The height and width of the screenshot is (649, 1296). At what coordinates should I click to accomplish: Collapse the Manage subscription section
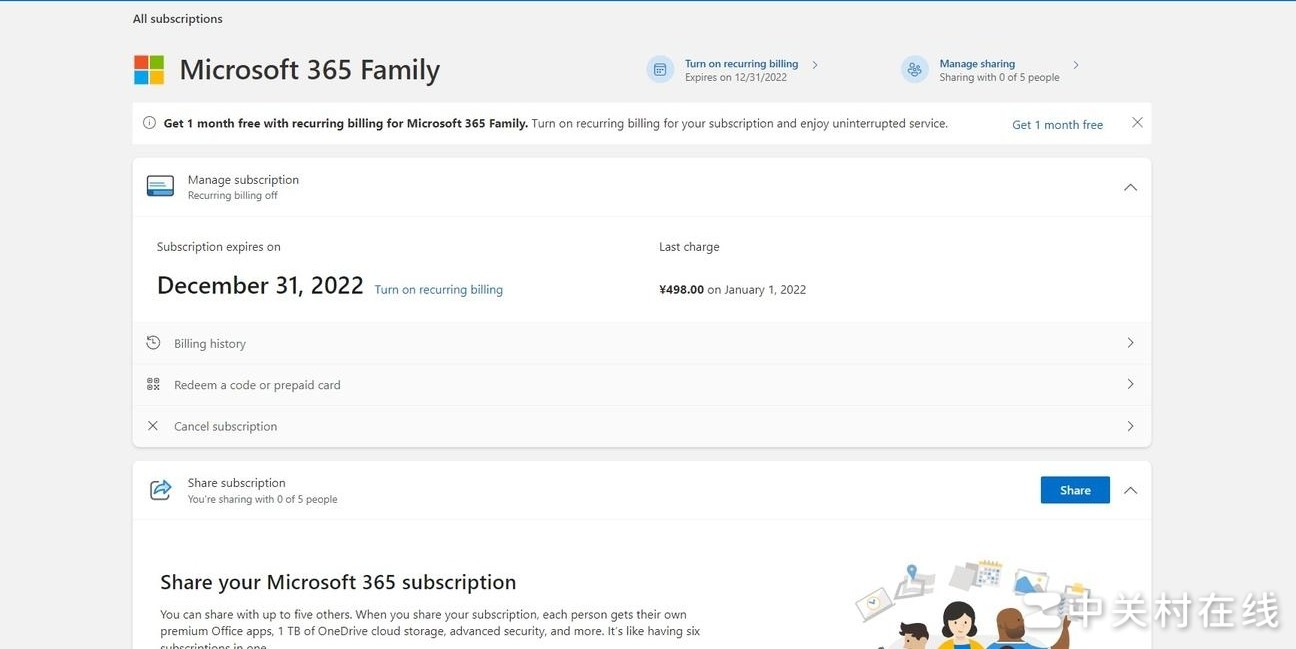pos(1130,186)
